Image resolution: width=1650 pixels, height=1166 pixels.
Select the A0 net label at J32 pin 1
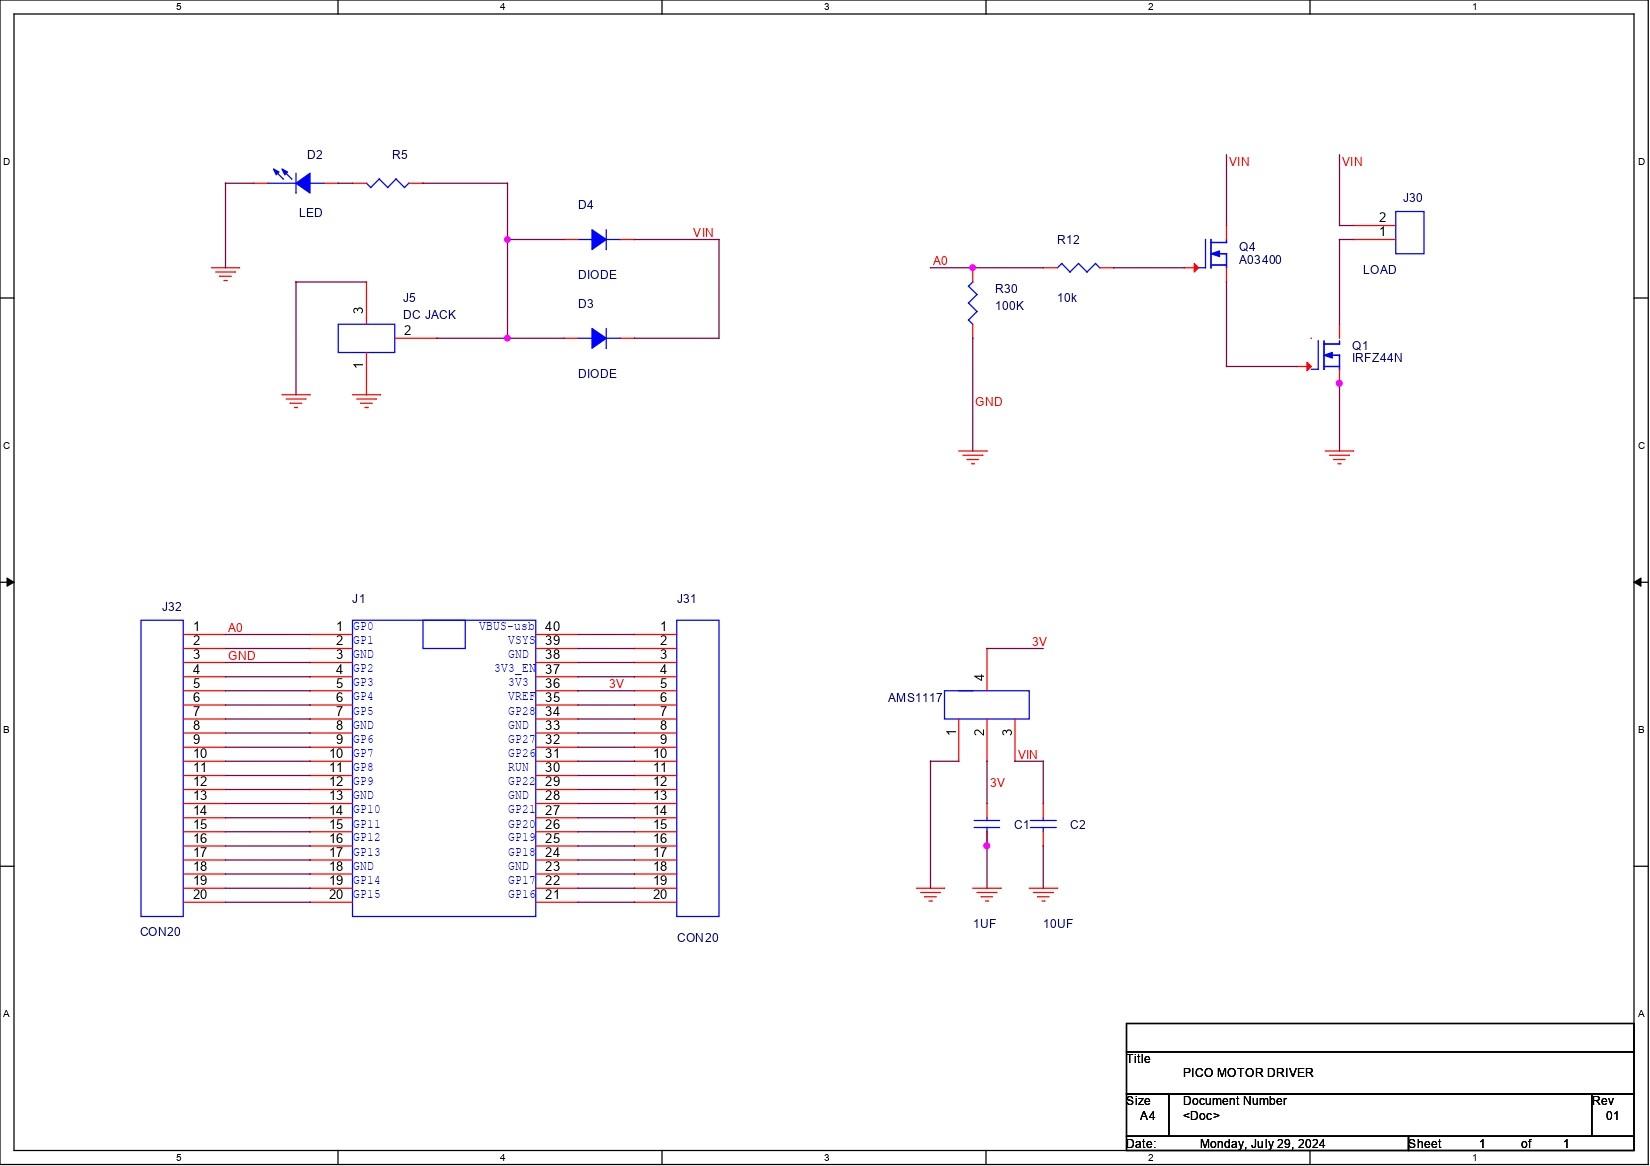click(235, 628)
